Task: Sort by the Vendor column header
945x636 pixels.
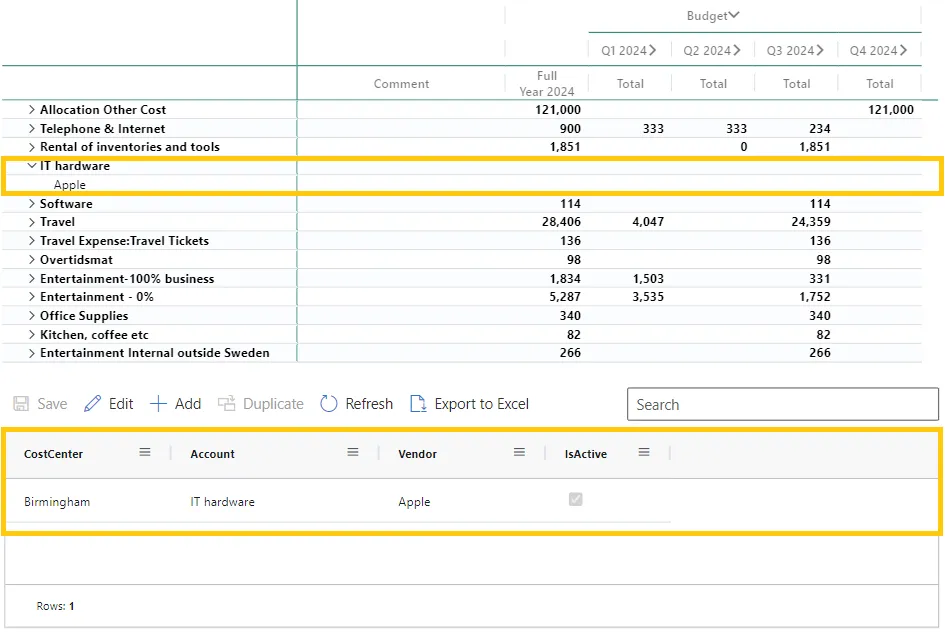Action: click(418, 454)
